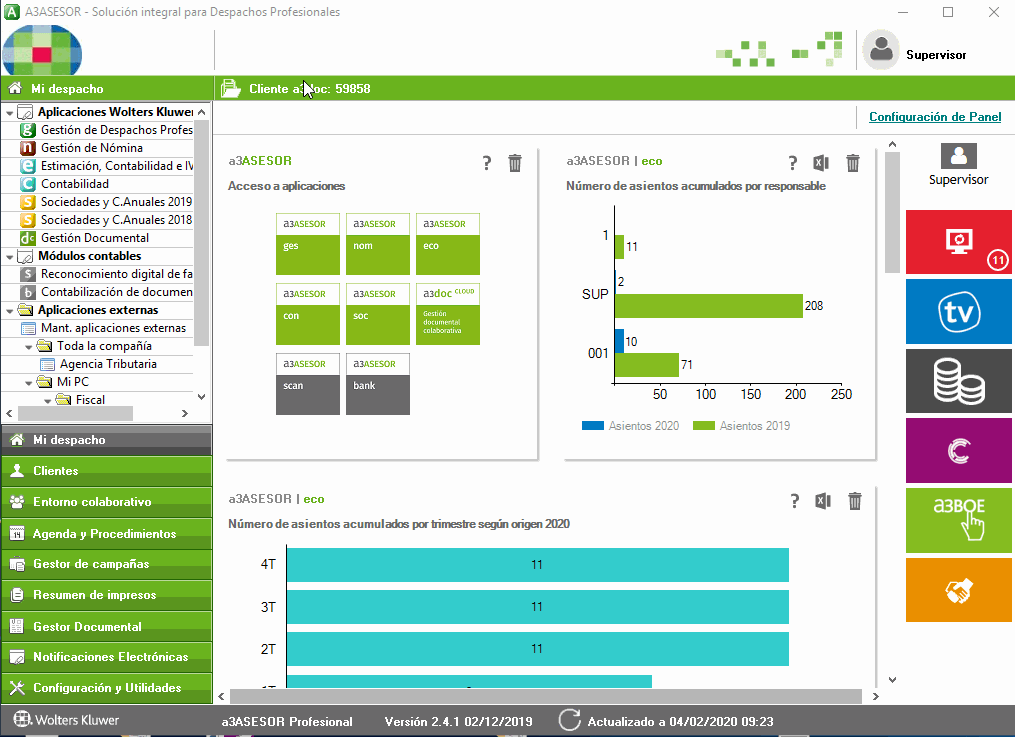Export asientos por responsable chart to Excel

click(821, 163)
